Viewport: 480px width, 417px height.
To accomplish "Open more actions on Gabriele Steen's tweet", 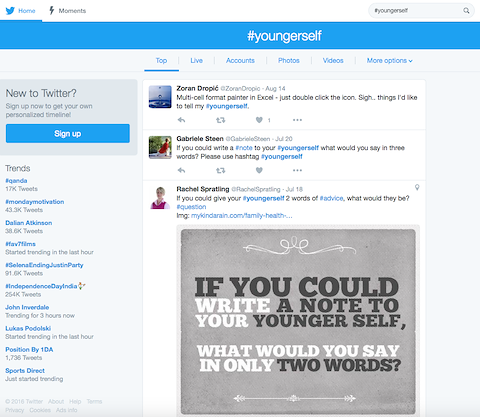I will (x=297, y=170).
